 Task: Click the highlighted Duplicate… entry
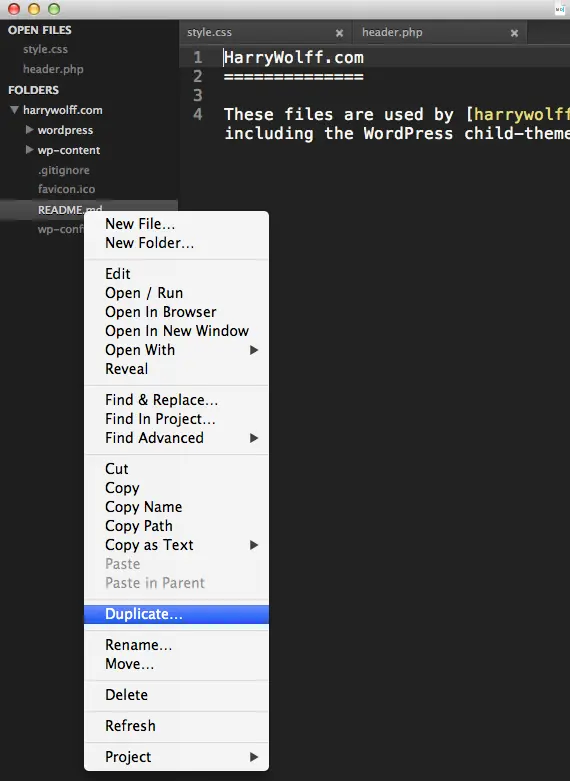[x=176, y=614]
